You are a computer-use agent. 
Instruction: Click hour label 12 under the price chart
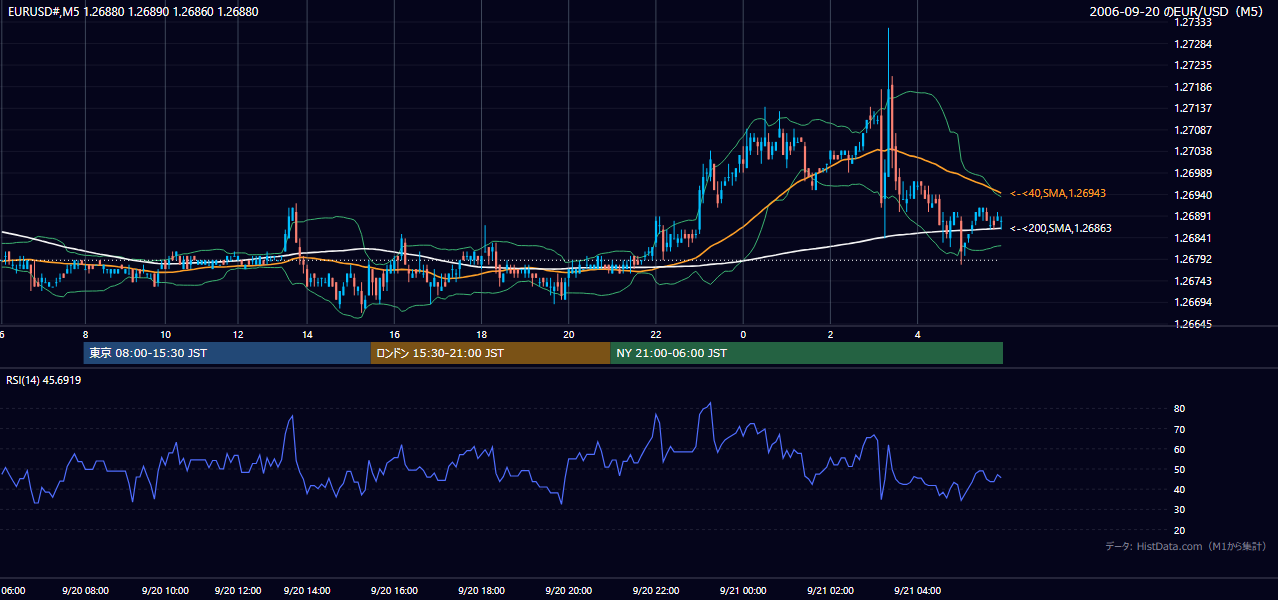pyautogui.click(x=237, y=334)
